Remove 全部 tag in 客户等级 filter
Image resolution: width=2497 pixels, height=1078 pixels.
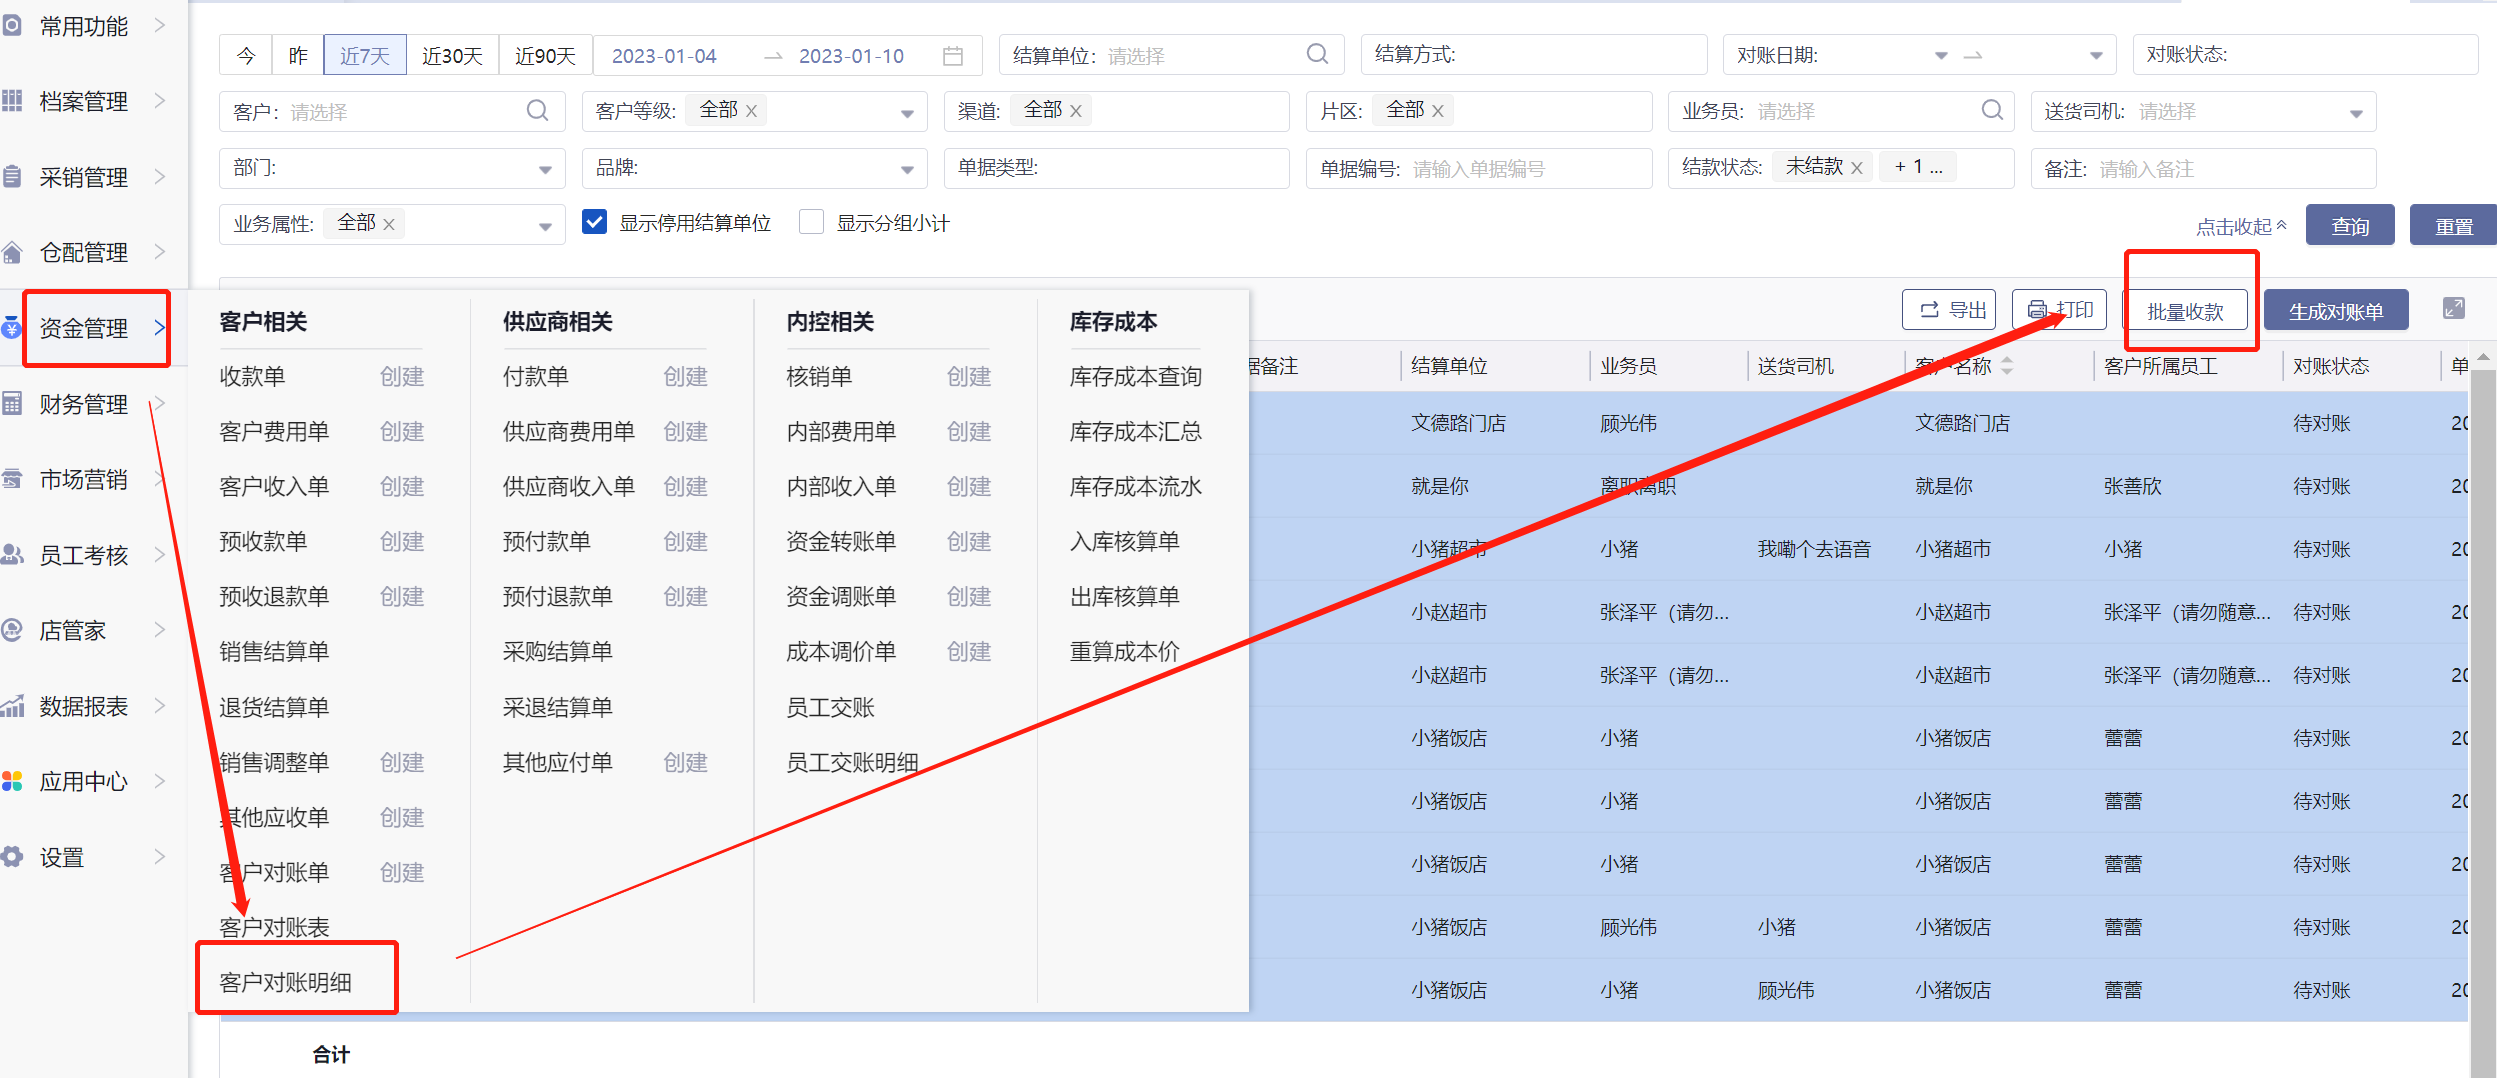click(751, 111)
